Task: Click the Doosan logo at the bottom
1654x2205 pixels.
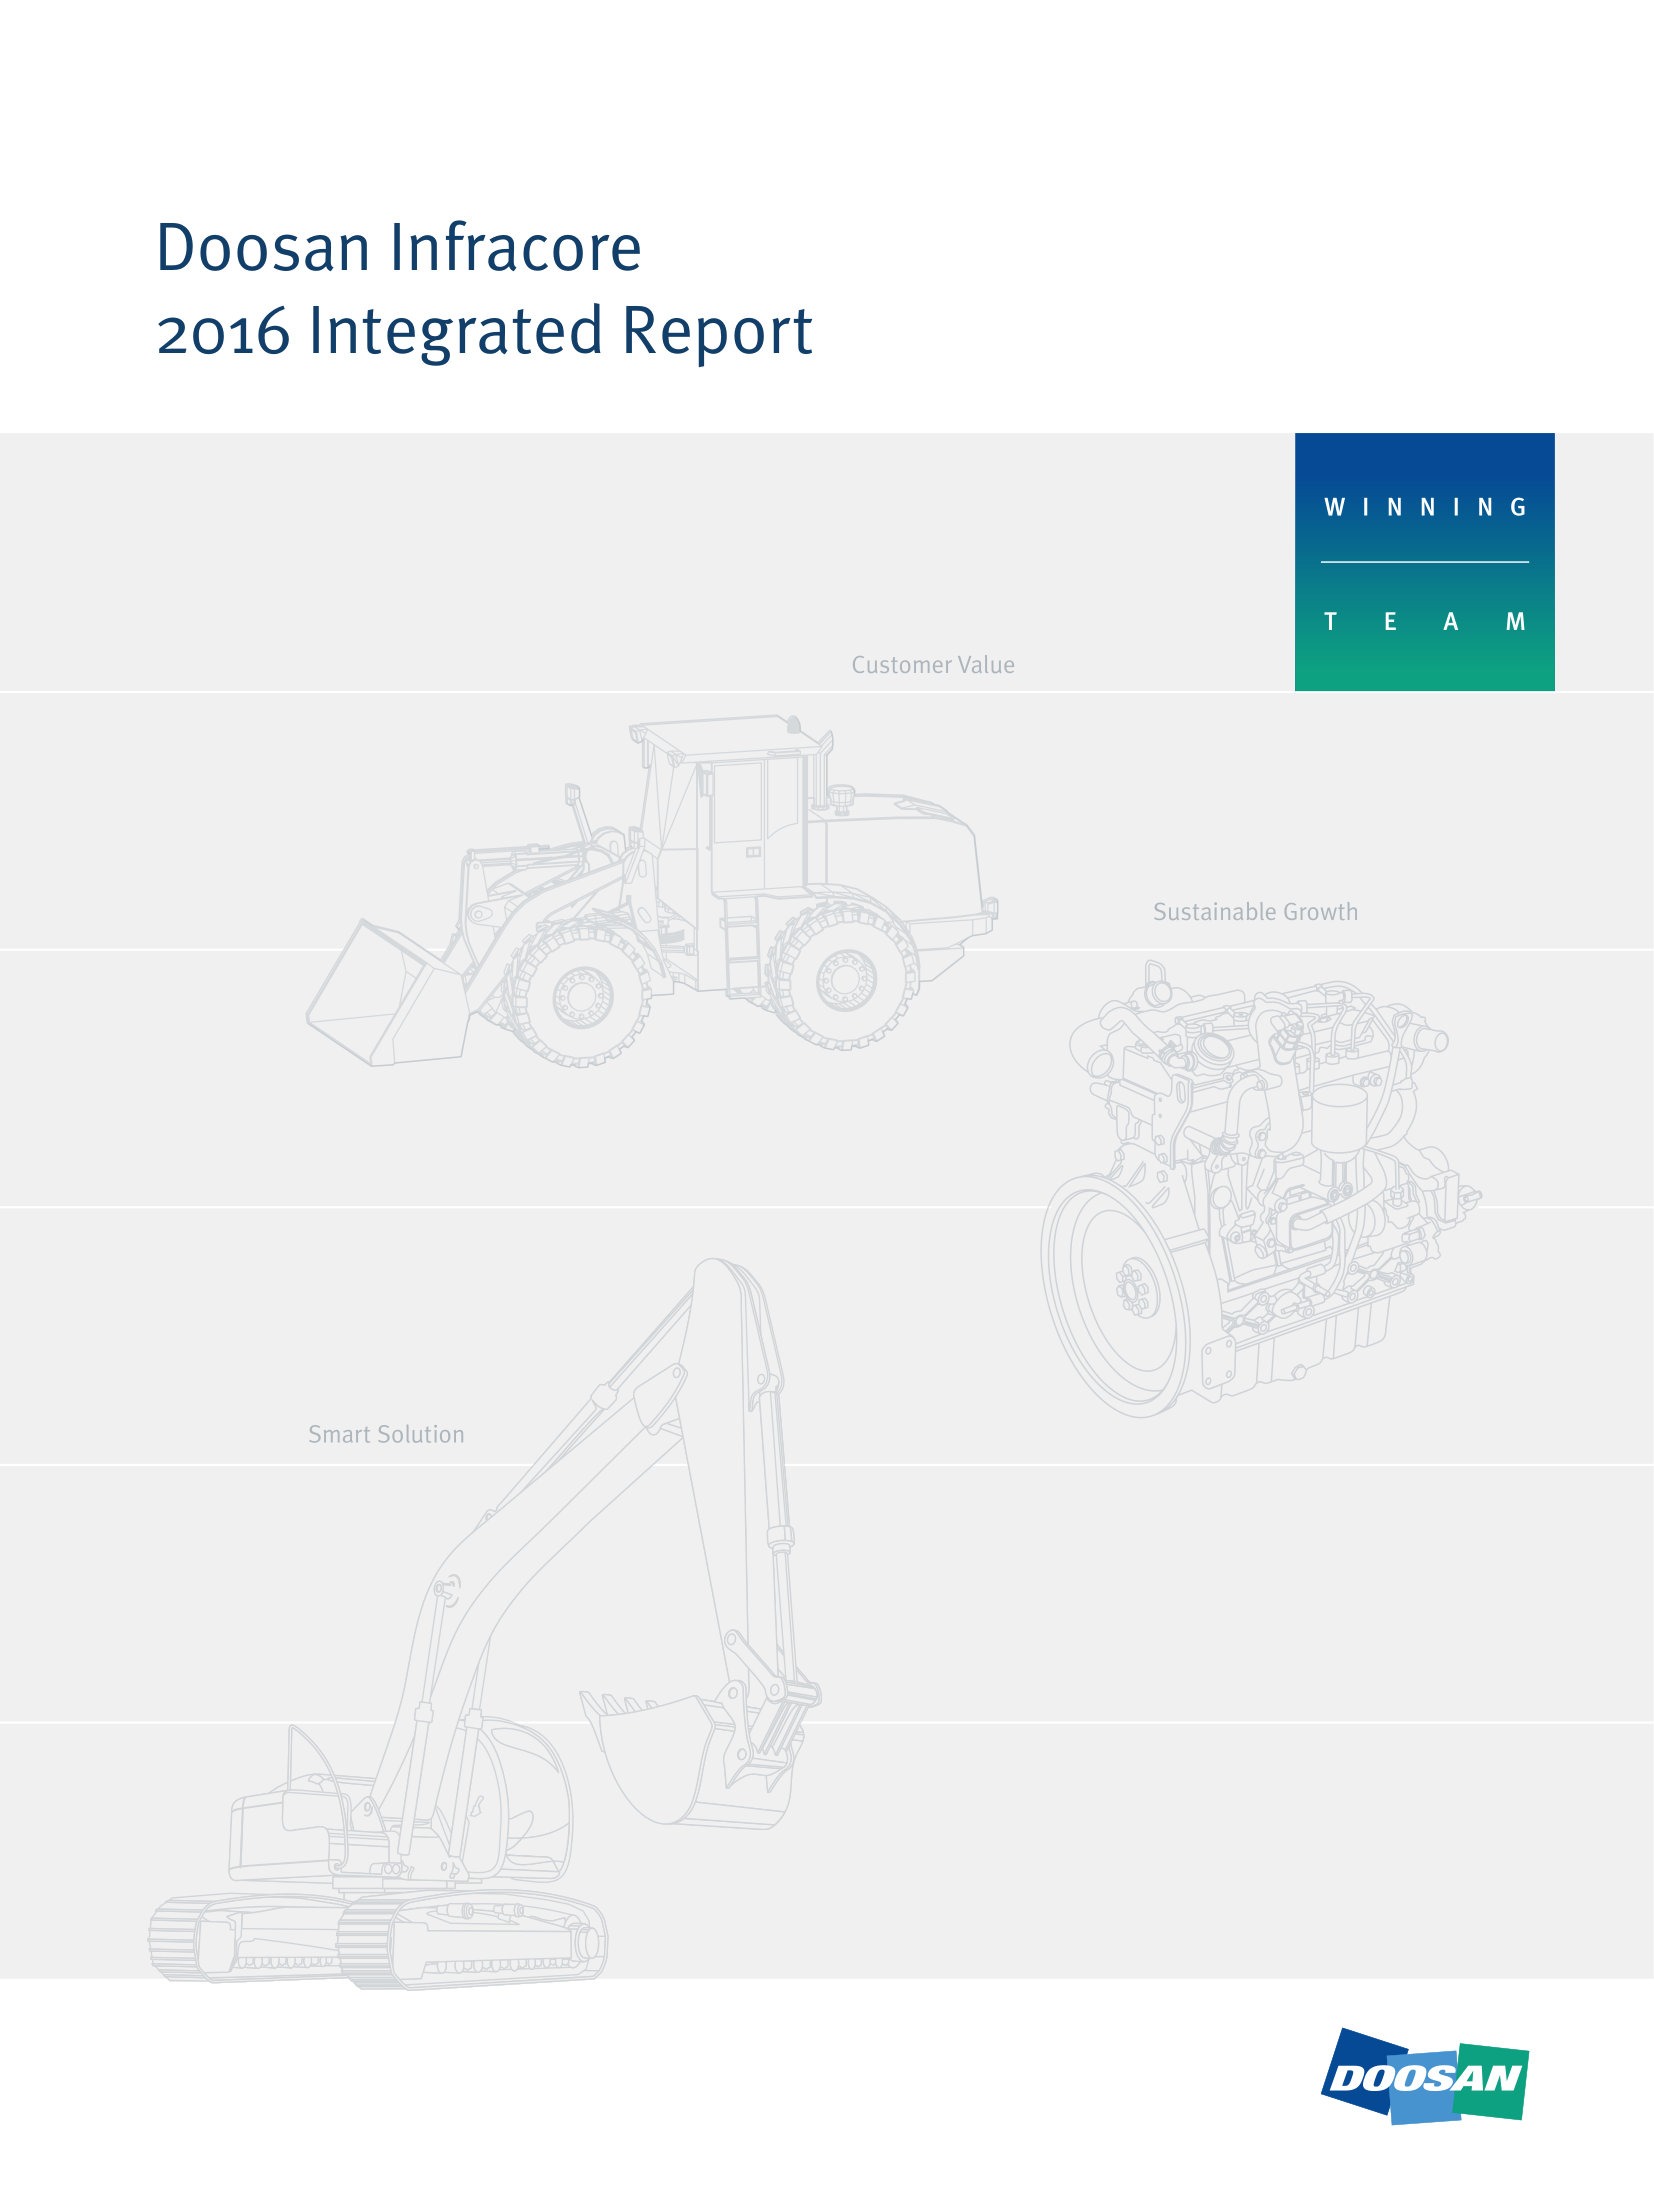Action: pos(1424,2077)
